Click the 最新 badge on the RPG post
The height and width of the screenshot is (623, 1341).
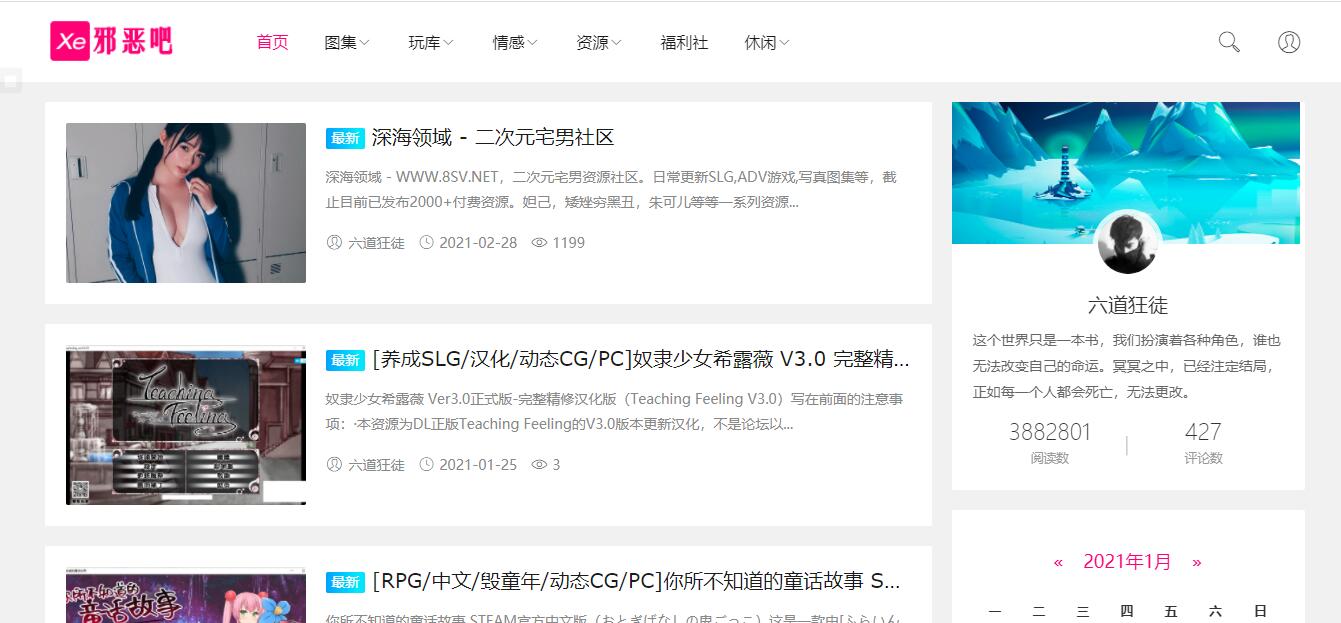pos(345,582)
